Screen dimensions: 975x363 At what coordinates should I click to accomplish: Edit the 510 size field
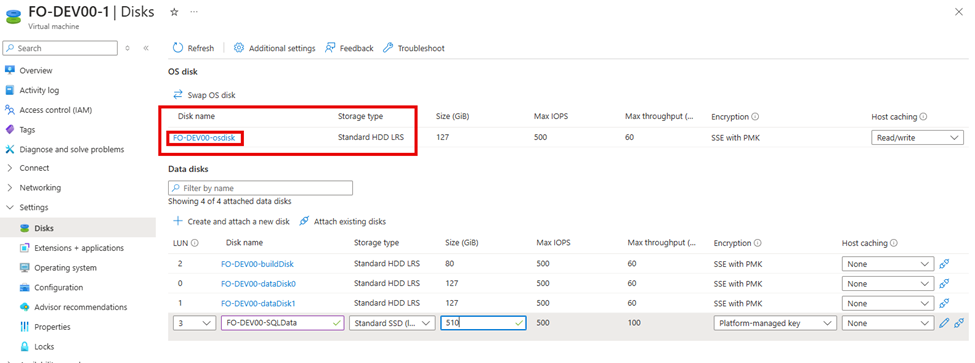[x=483, y=323]
